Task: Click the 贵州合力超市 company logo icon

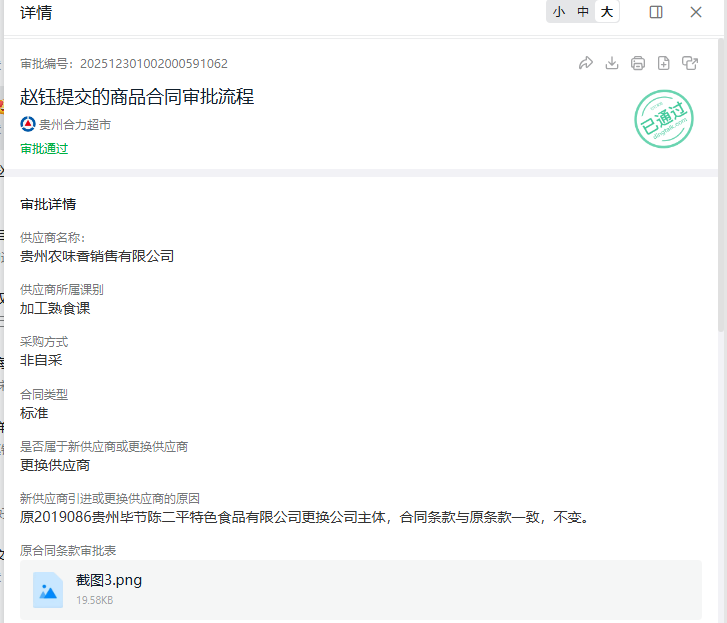Action: pos(28,125)
